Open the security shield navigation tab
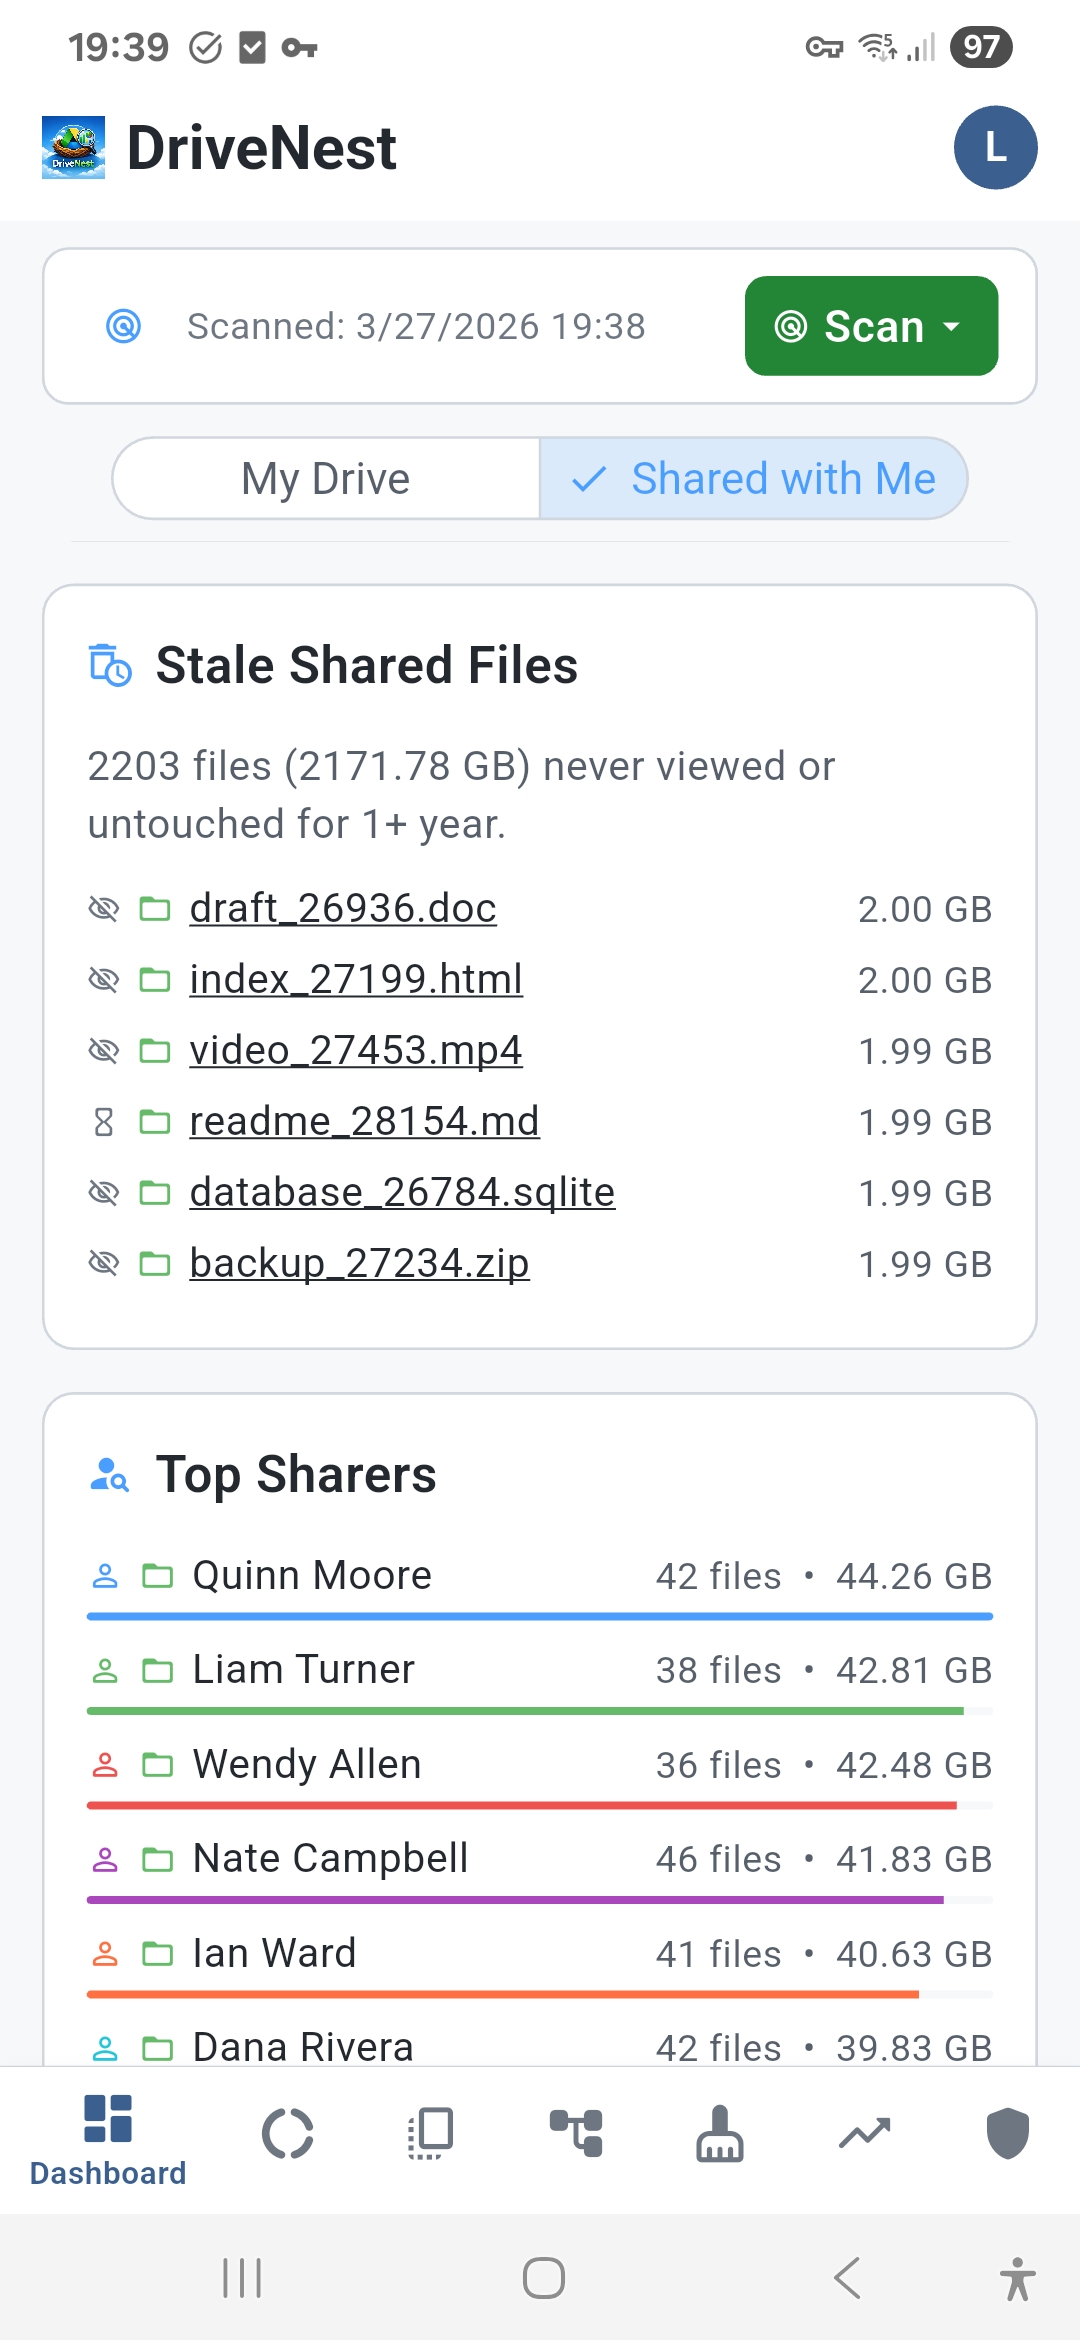The image size is (1080, 2340). click(x=1008, y=2134)
